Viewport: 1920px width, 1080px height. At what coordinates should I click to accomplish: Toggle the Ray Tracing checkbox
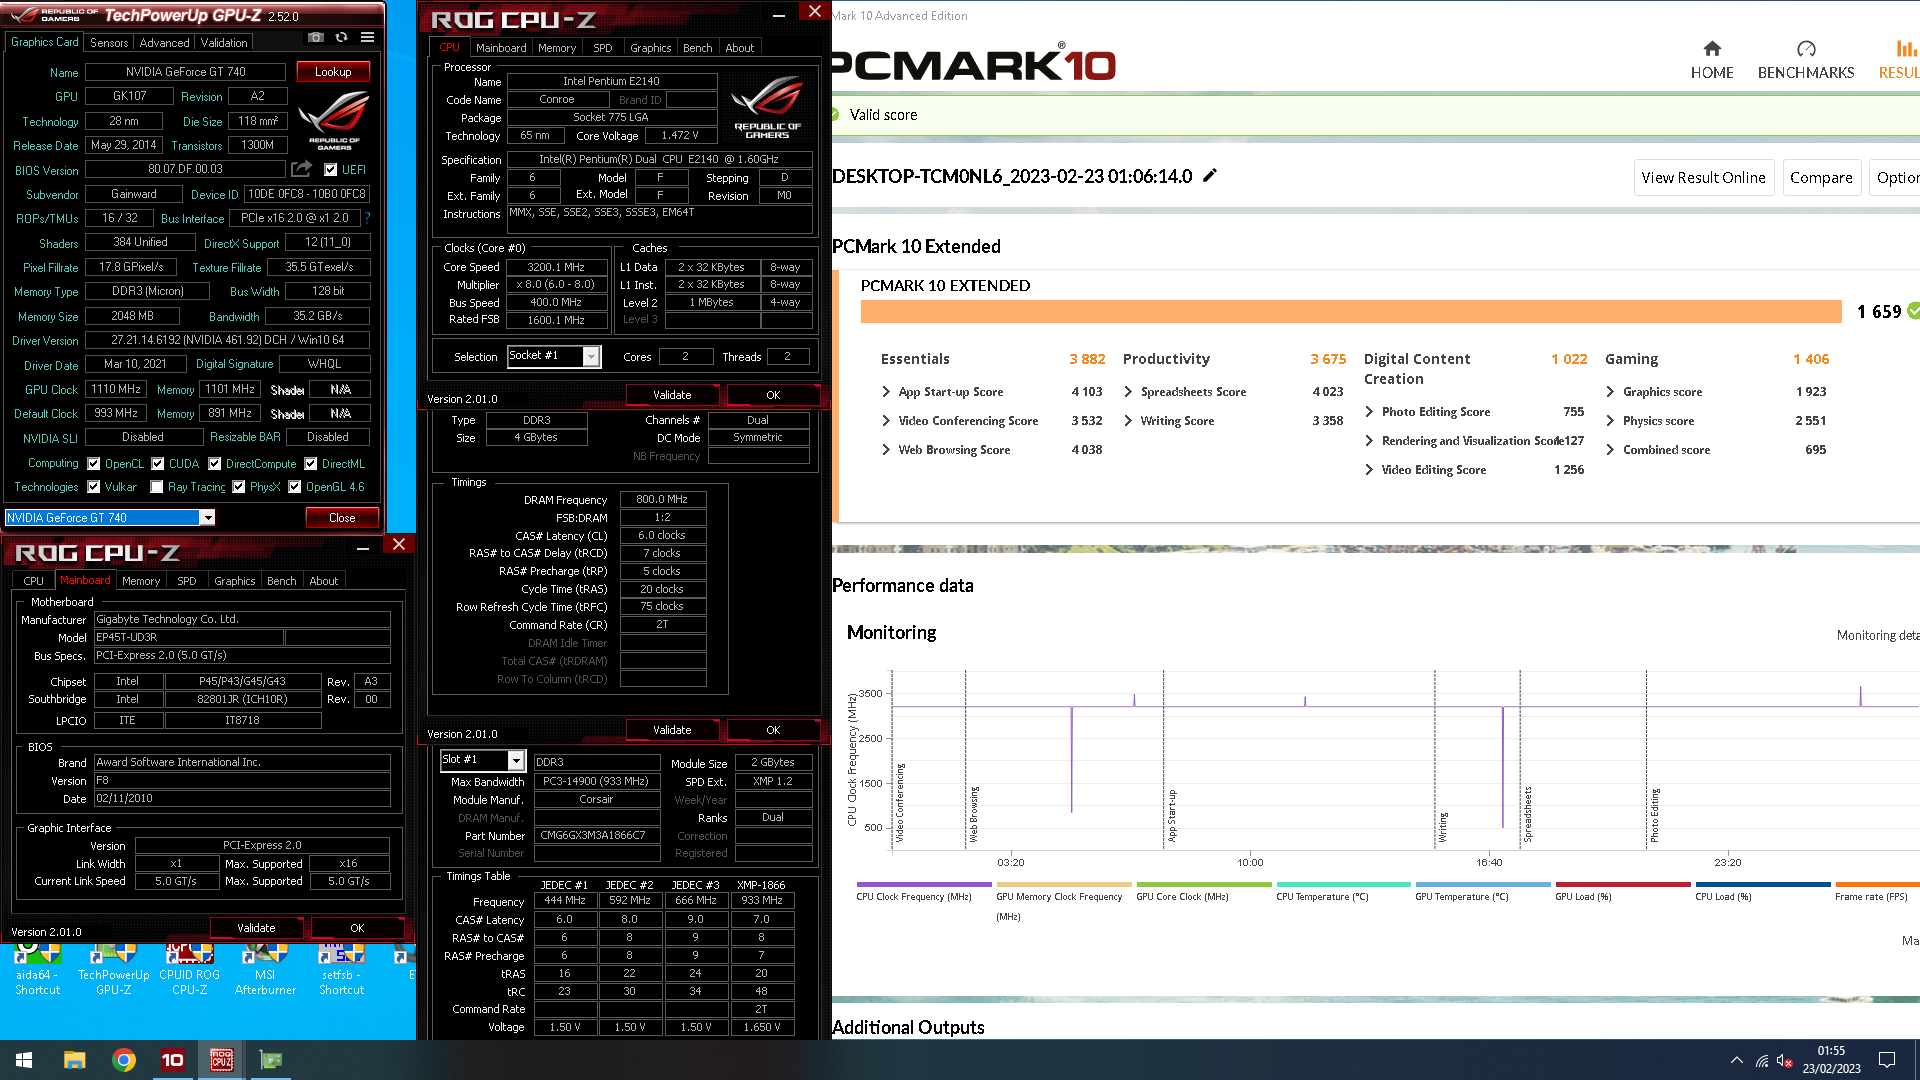pyautogui.click(x=157, y=487)
